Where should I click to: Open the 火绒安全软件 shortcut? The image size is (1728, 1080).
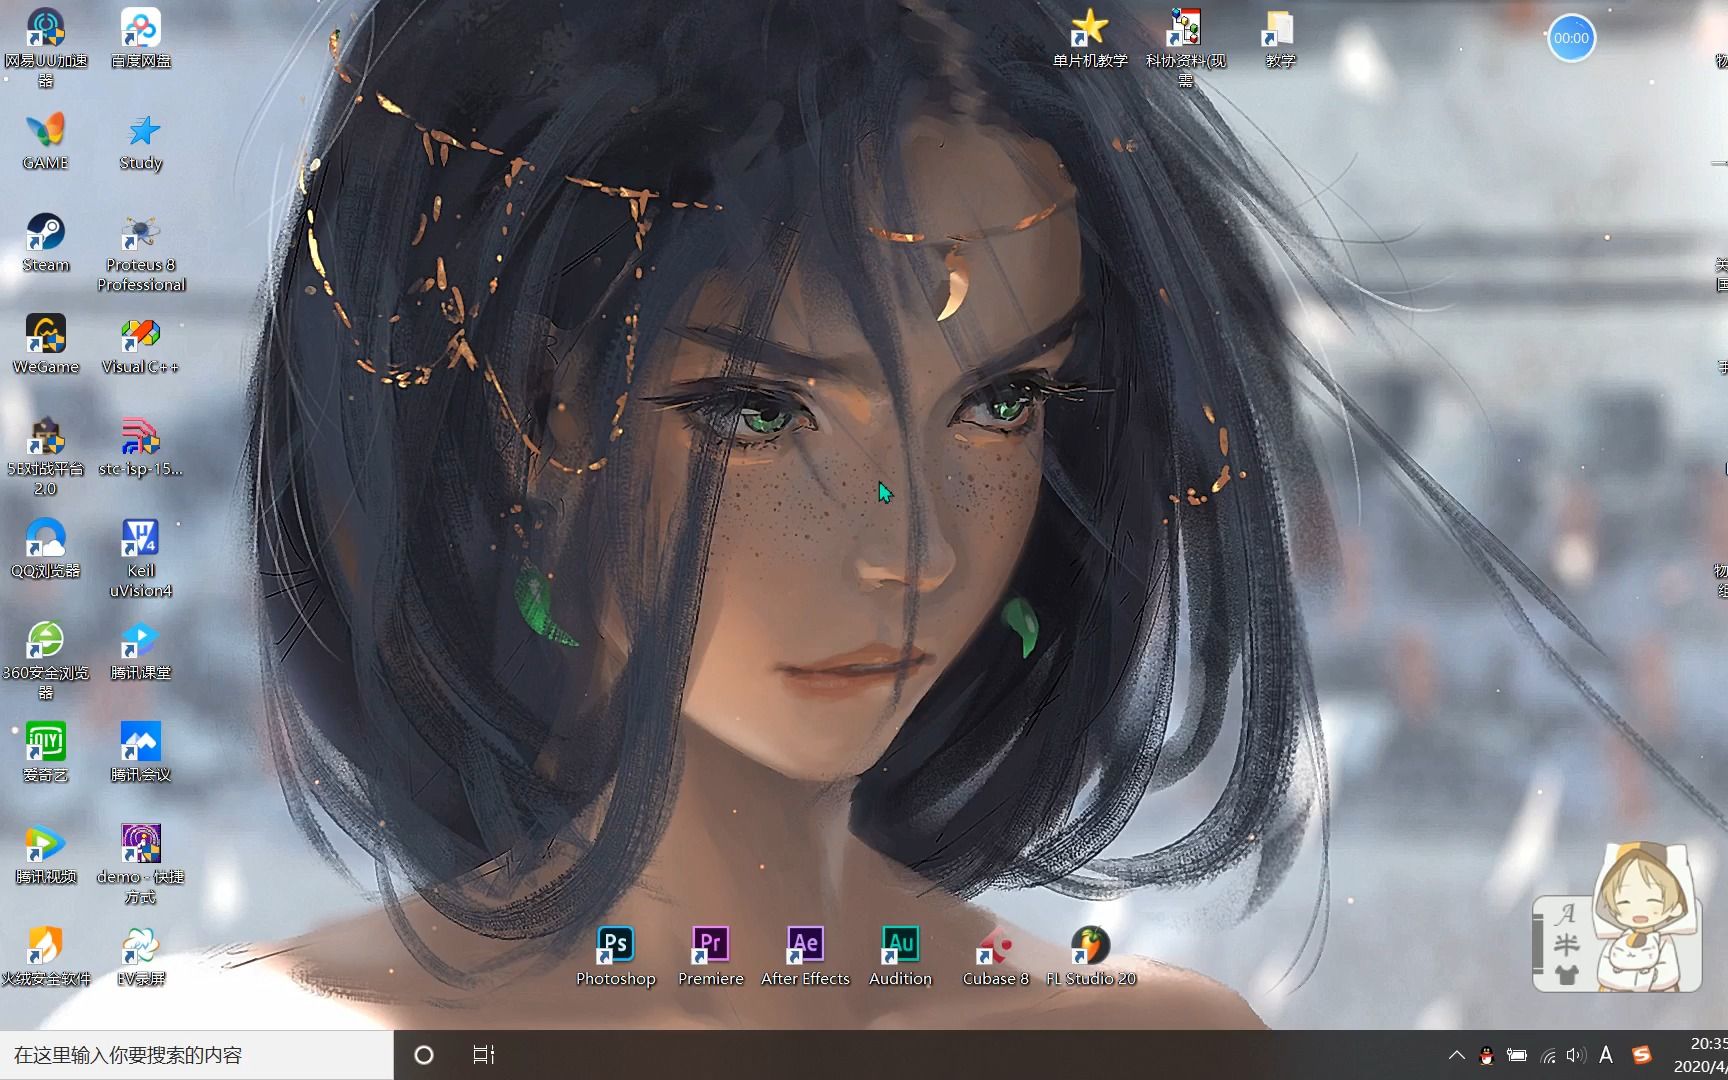pos(46,957)
